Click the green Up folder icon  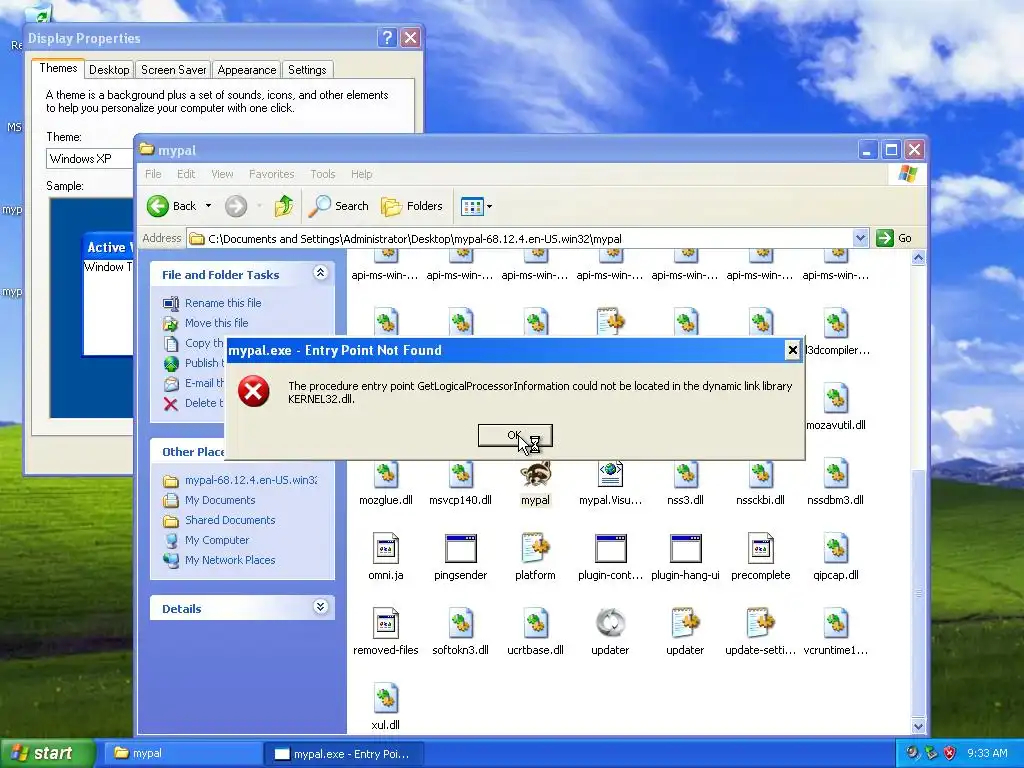coord(283,206)
